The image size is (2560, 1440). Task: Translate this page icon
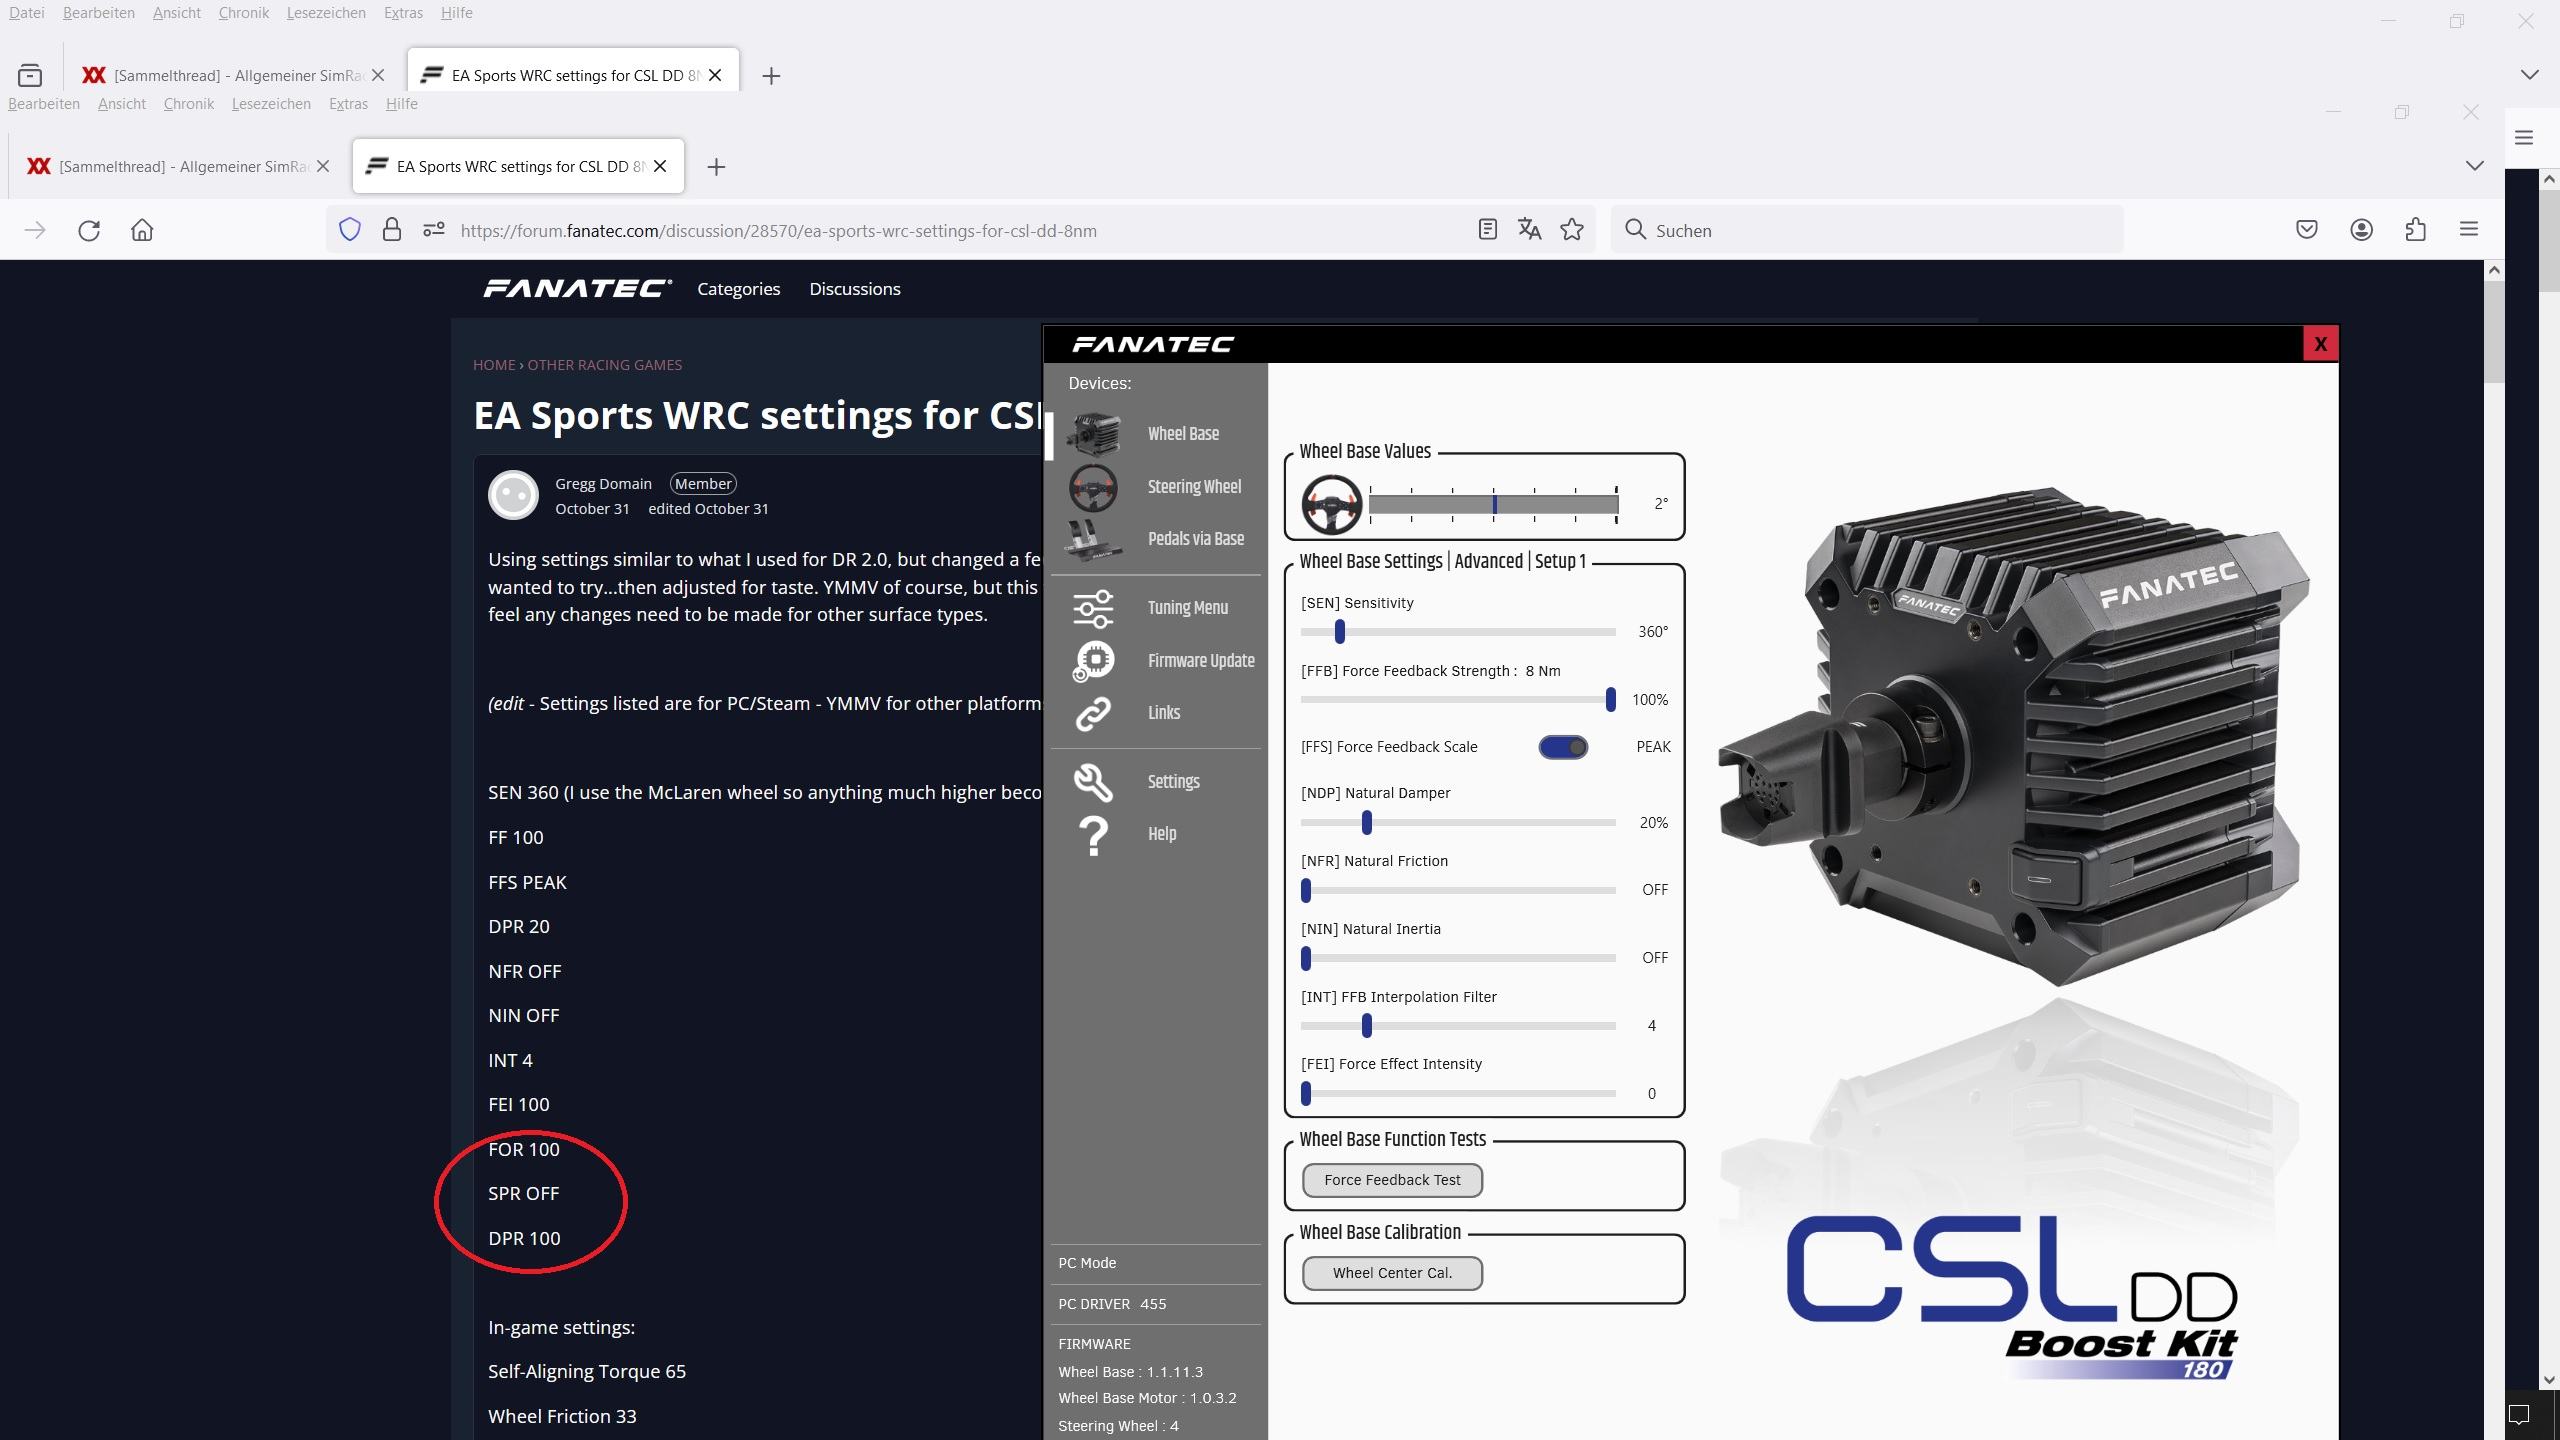[x=1529, y=231]
